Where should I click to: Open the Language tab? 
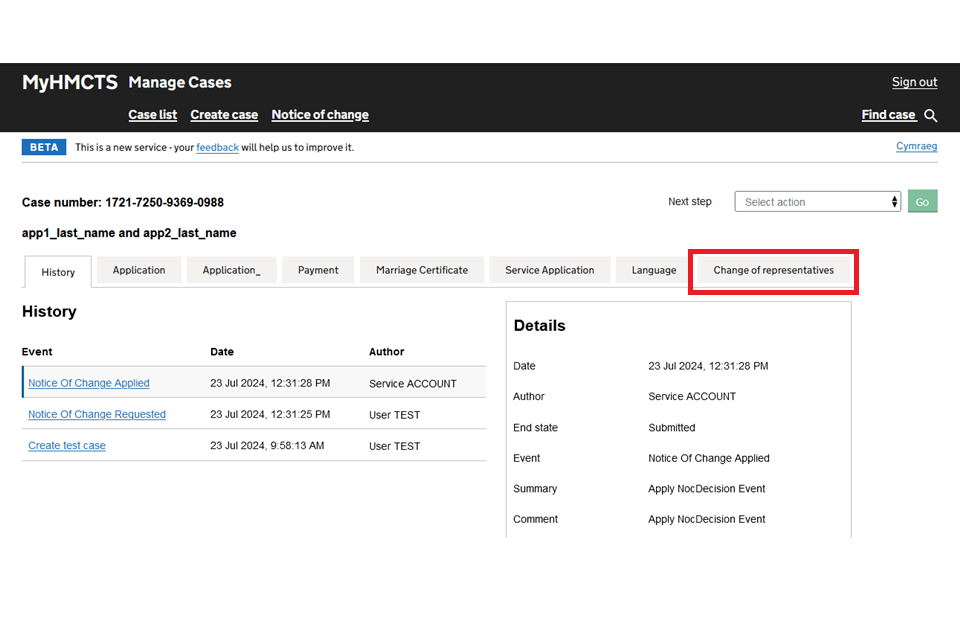653,270
